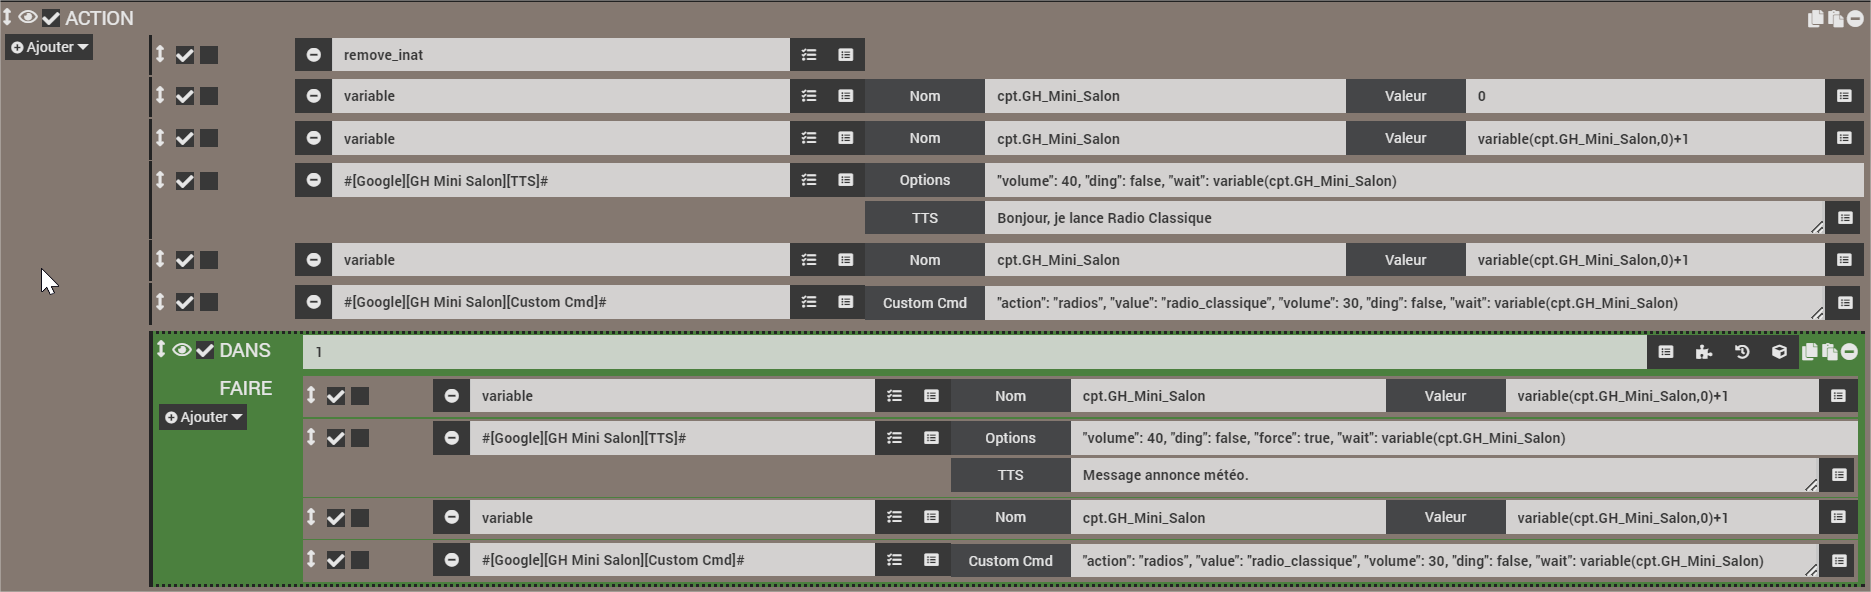Remove the ACTION block with minus icon
The height and width of the screenshot is (592, 1871).
pyautogui.click(x=1855, y=18)
